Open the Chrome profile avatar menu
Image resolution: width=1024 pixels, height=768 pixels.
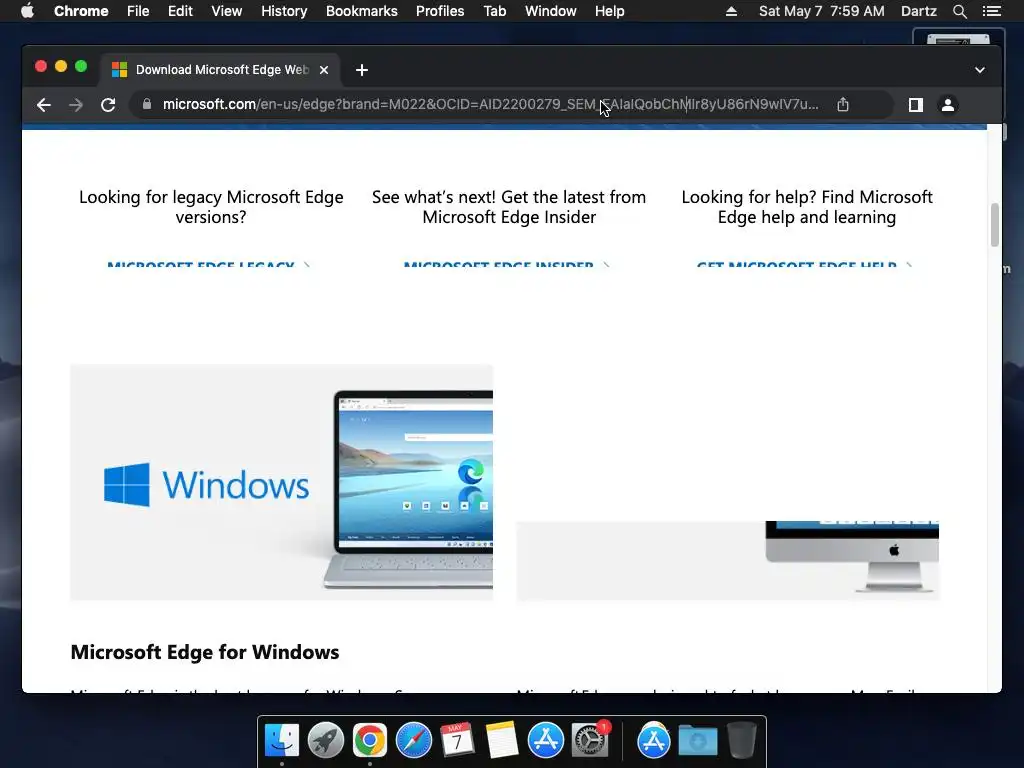pos(948,104)
